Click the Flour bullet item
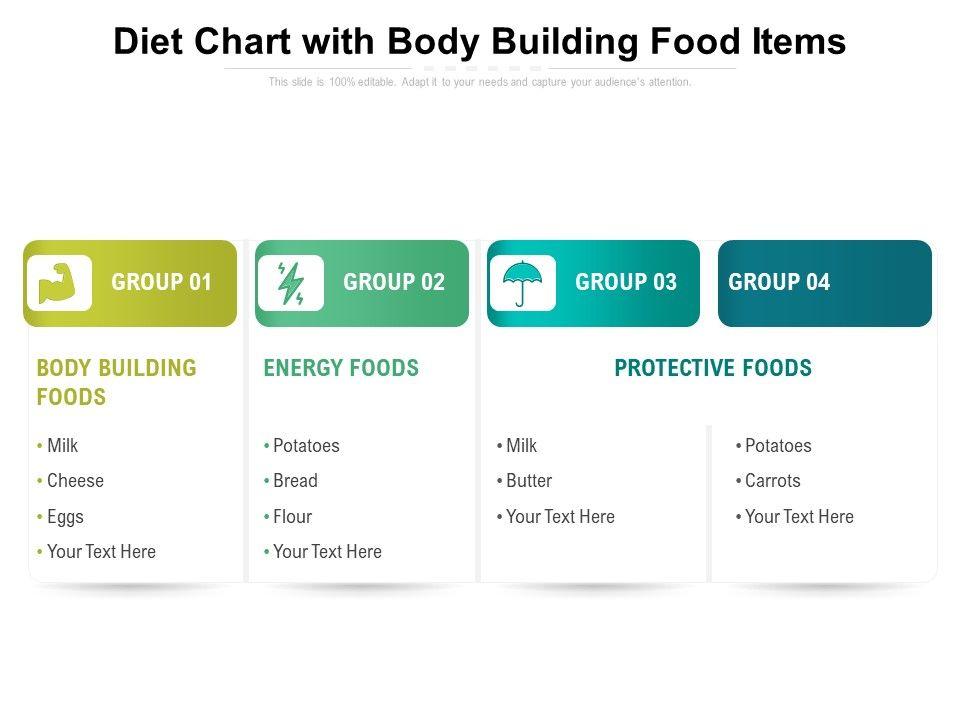Screen dimensions: 960x720 point(292,517)
